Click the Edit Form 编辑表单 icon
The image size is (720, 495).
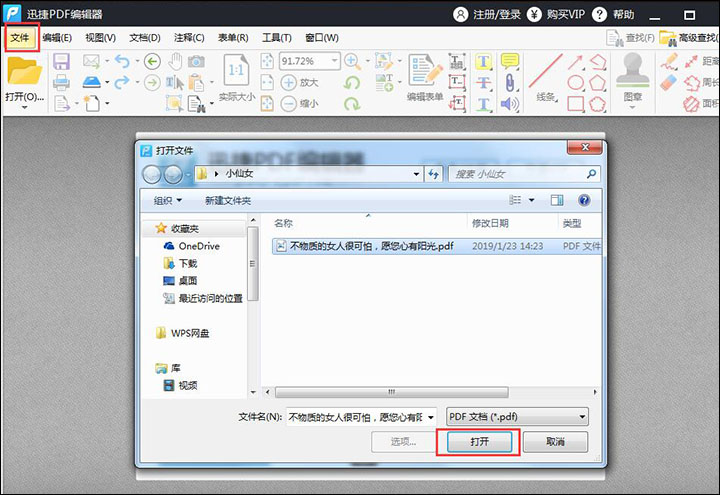425,70
